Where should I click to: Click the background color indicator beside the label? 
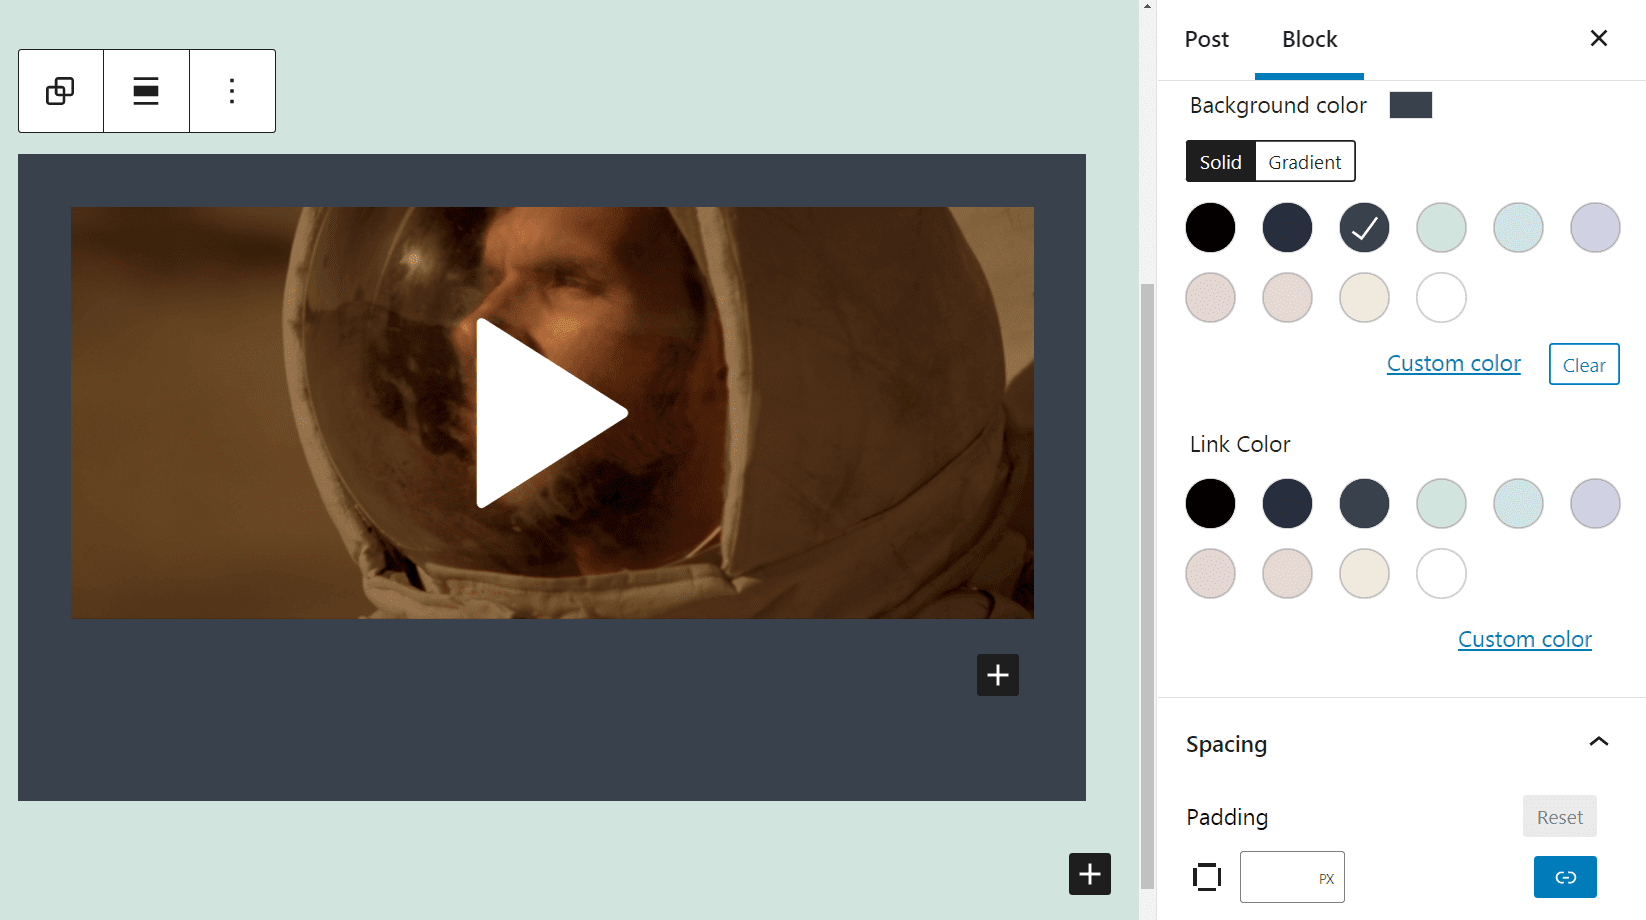click(x=1410, y=104)
